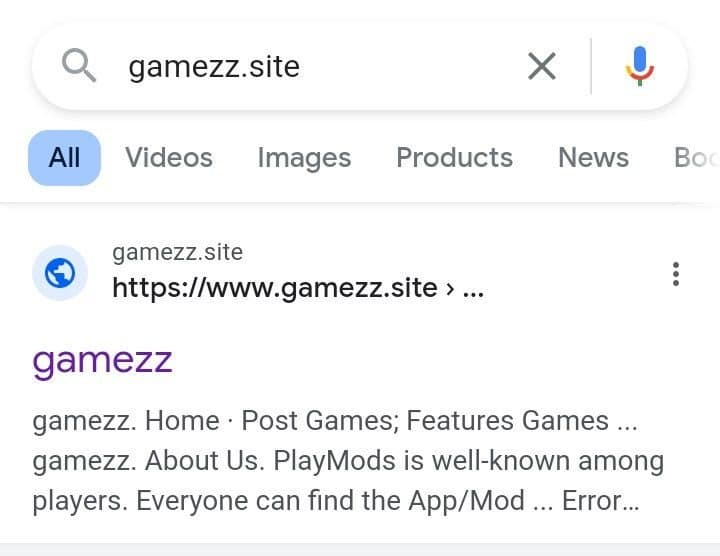The height and width of the screenshot is (556, 720).
Task: Select the partially visible Books tab
Action: point(696,157)
